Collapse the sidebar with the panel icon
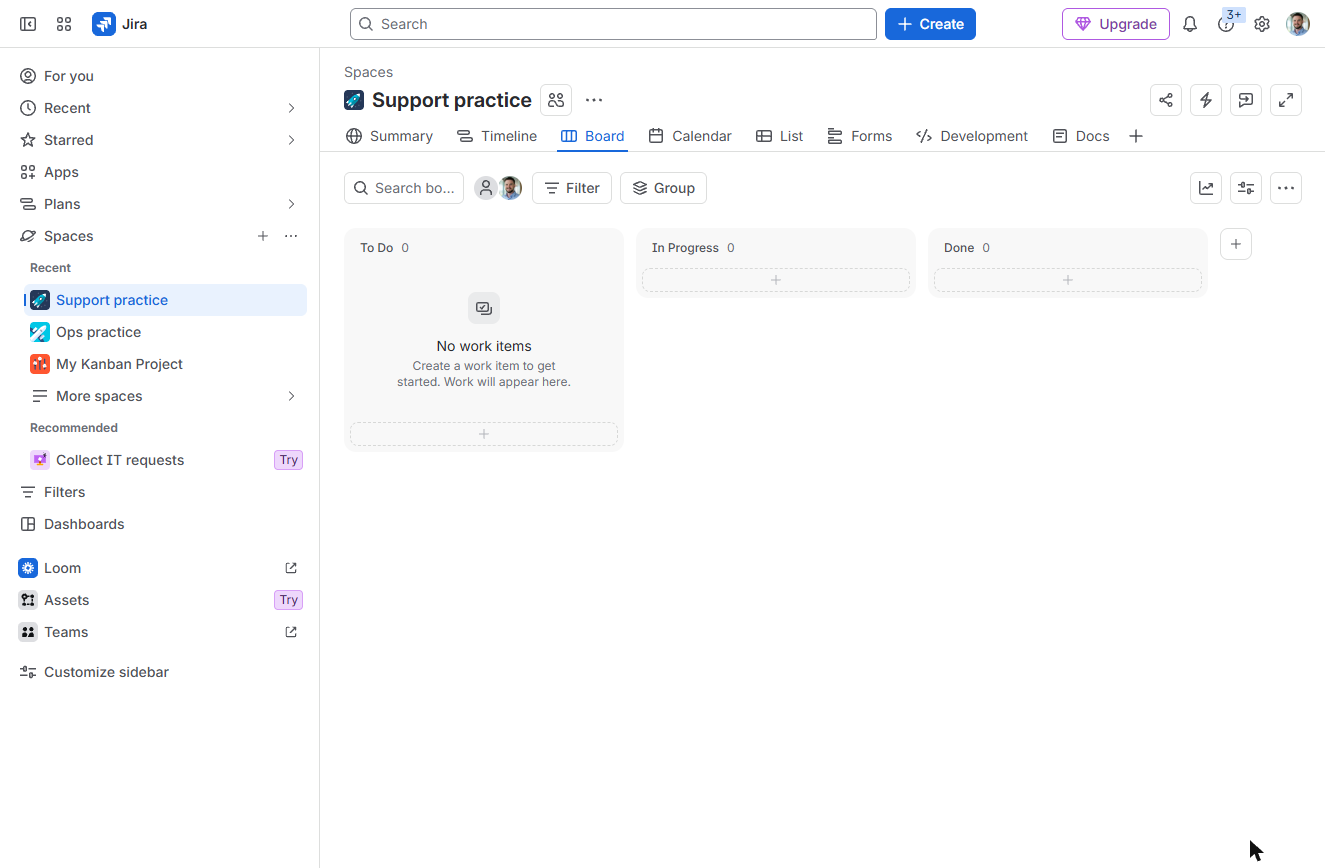 click(x=28, y=24)
